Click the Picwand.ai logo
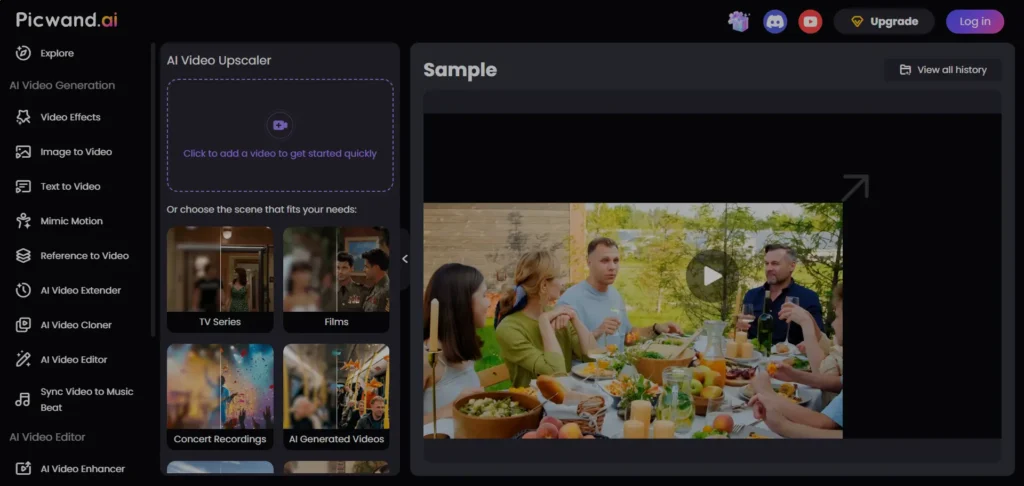 tap(67, 20)
